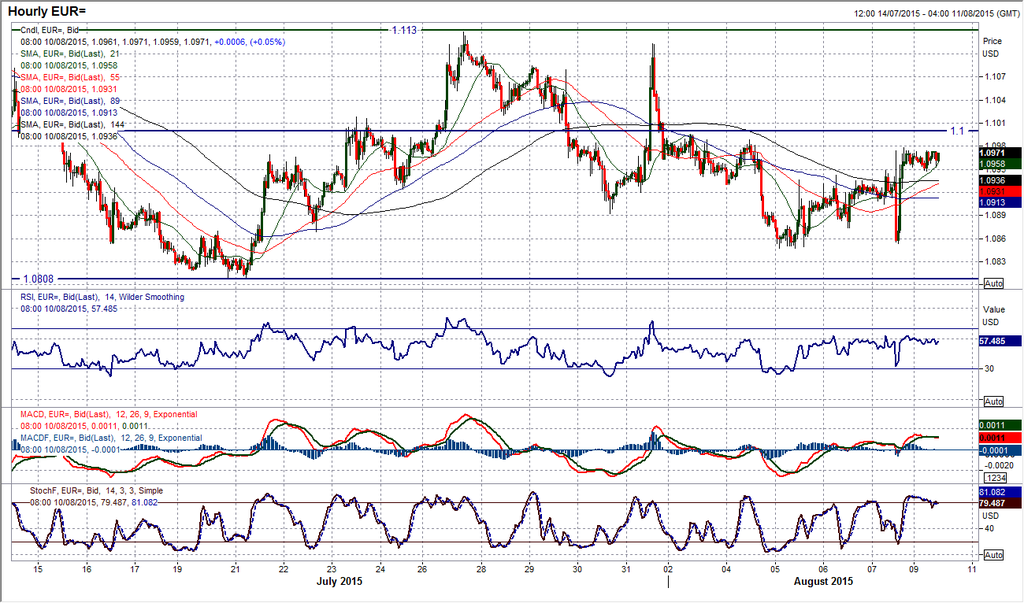Click date label 28 on time axis
This screenshot has width=1024, height=603.
click(x=481, y=568)
